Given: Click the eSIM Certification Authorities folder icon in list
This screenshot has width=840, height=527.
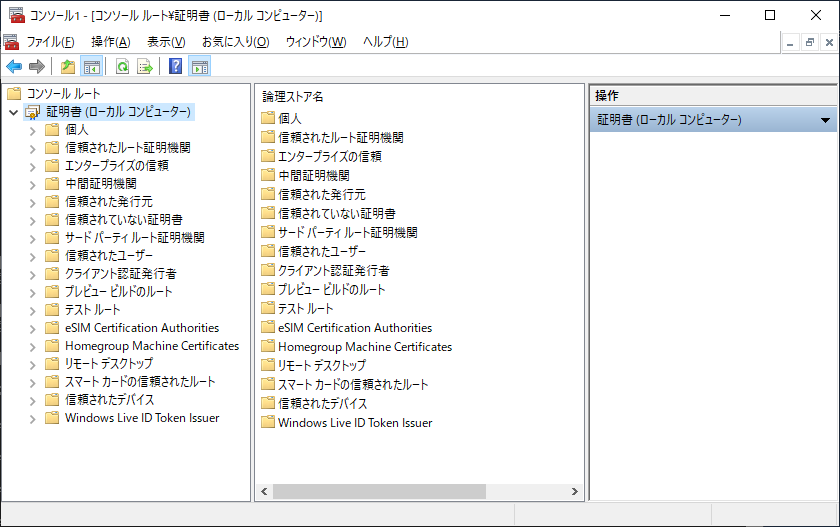Looking at the screenshot, I should (x=268, y=327).
